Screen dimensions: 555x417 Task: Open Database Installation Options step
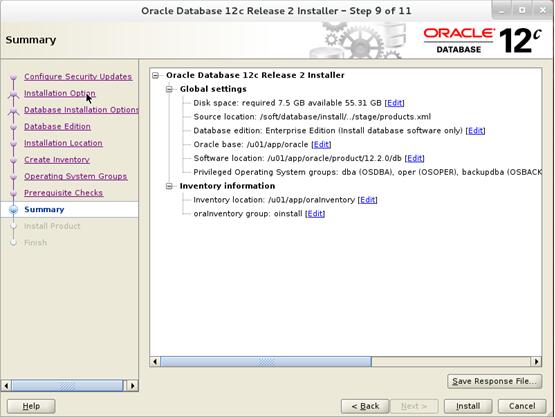[81, 110]
